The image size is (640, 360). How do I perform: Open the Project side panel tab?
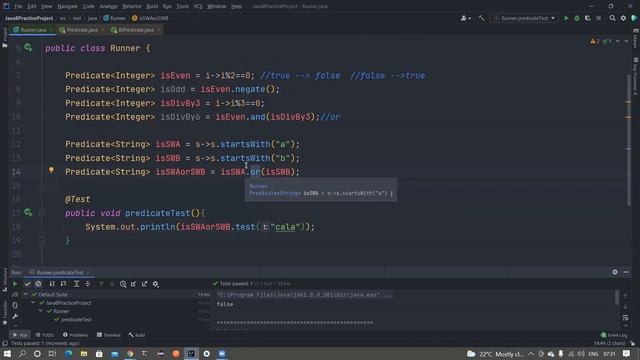point(4,38)
